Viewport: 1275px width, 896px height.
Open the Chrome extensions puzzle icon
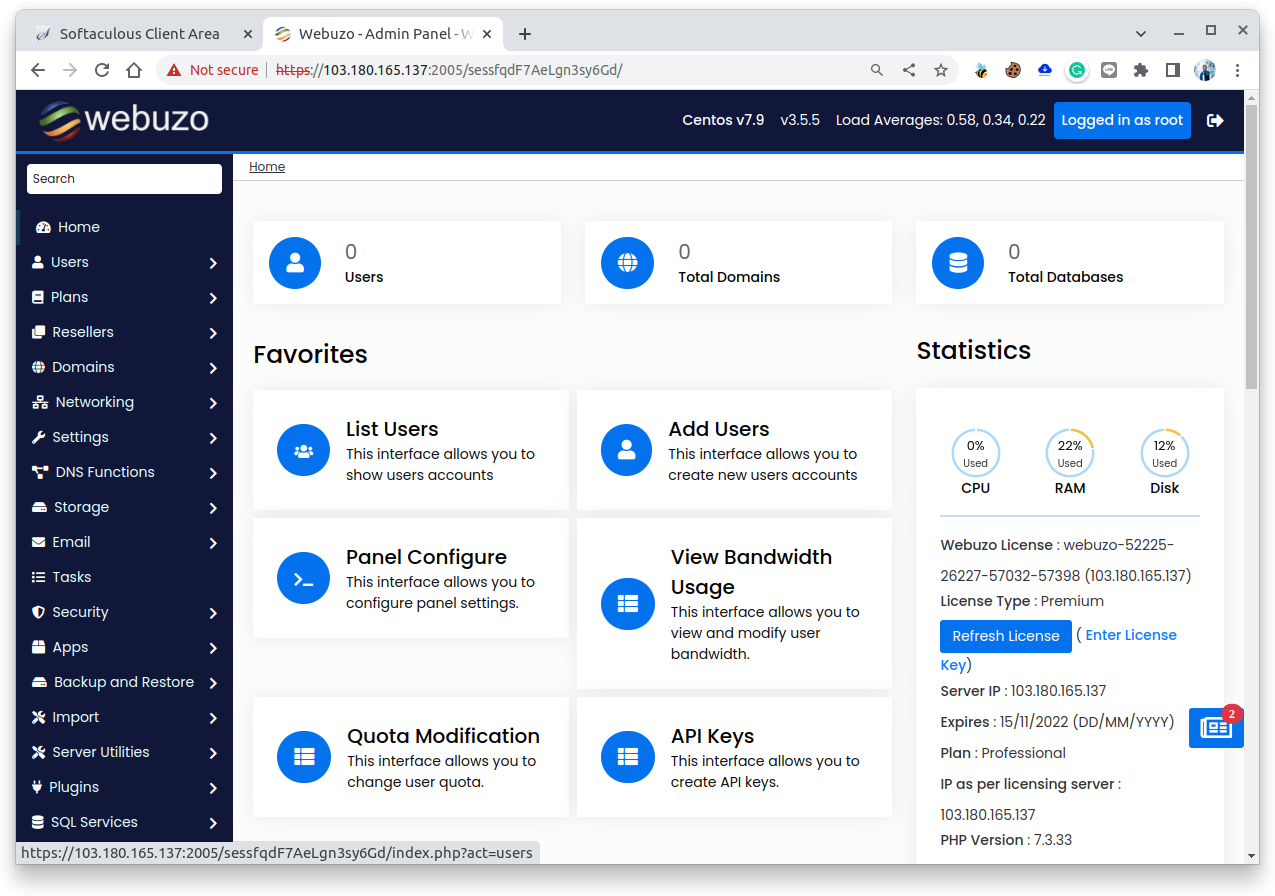click(1141, 70)
